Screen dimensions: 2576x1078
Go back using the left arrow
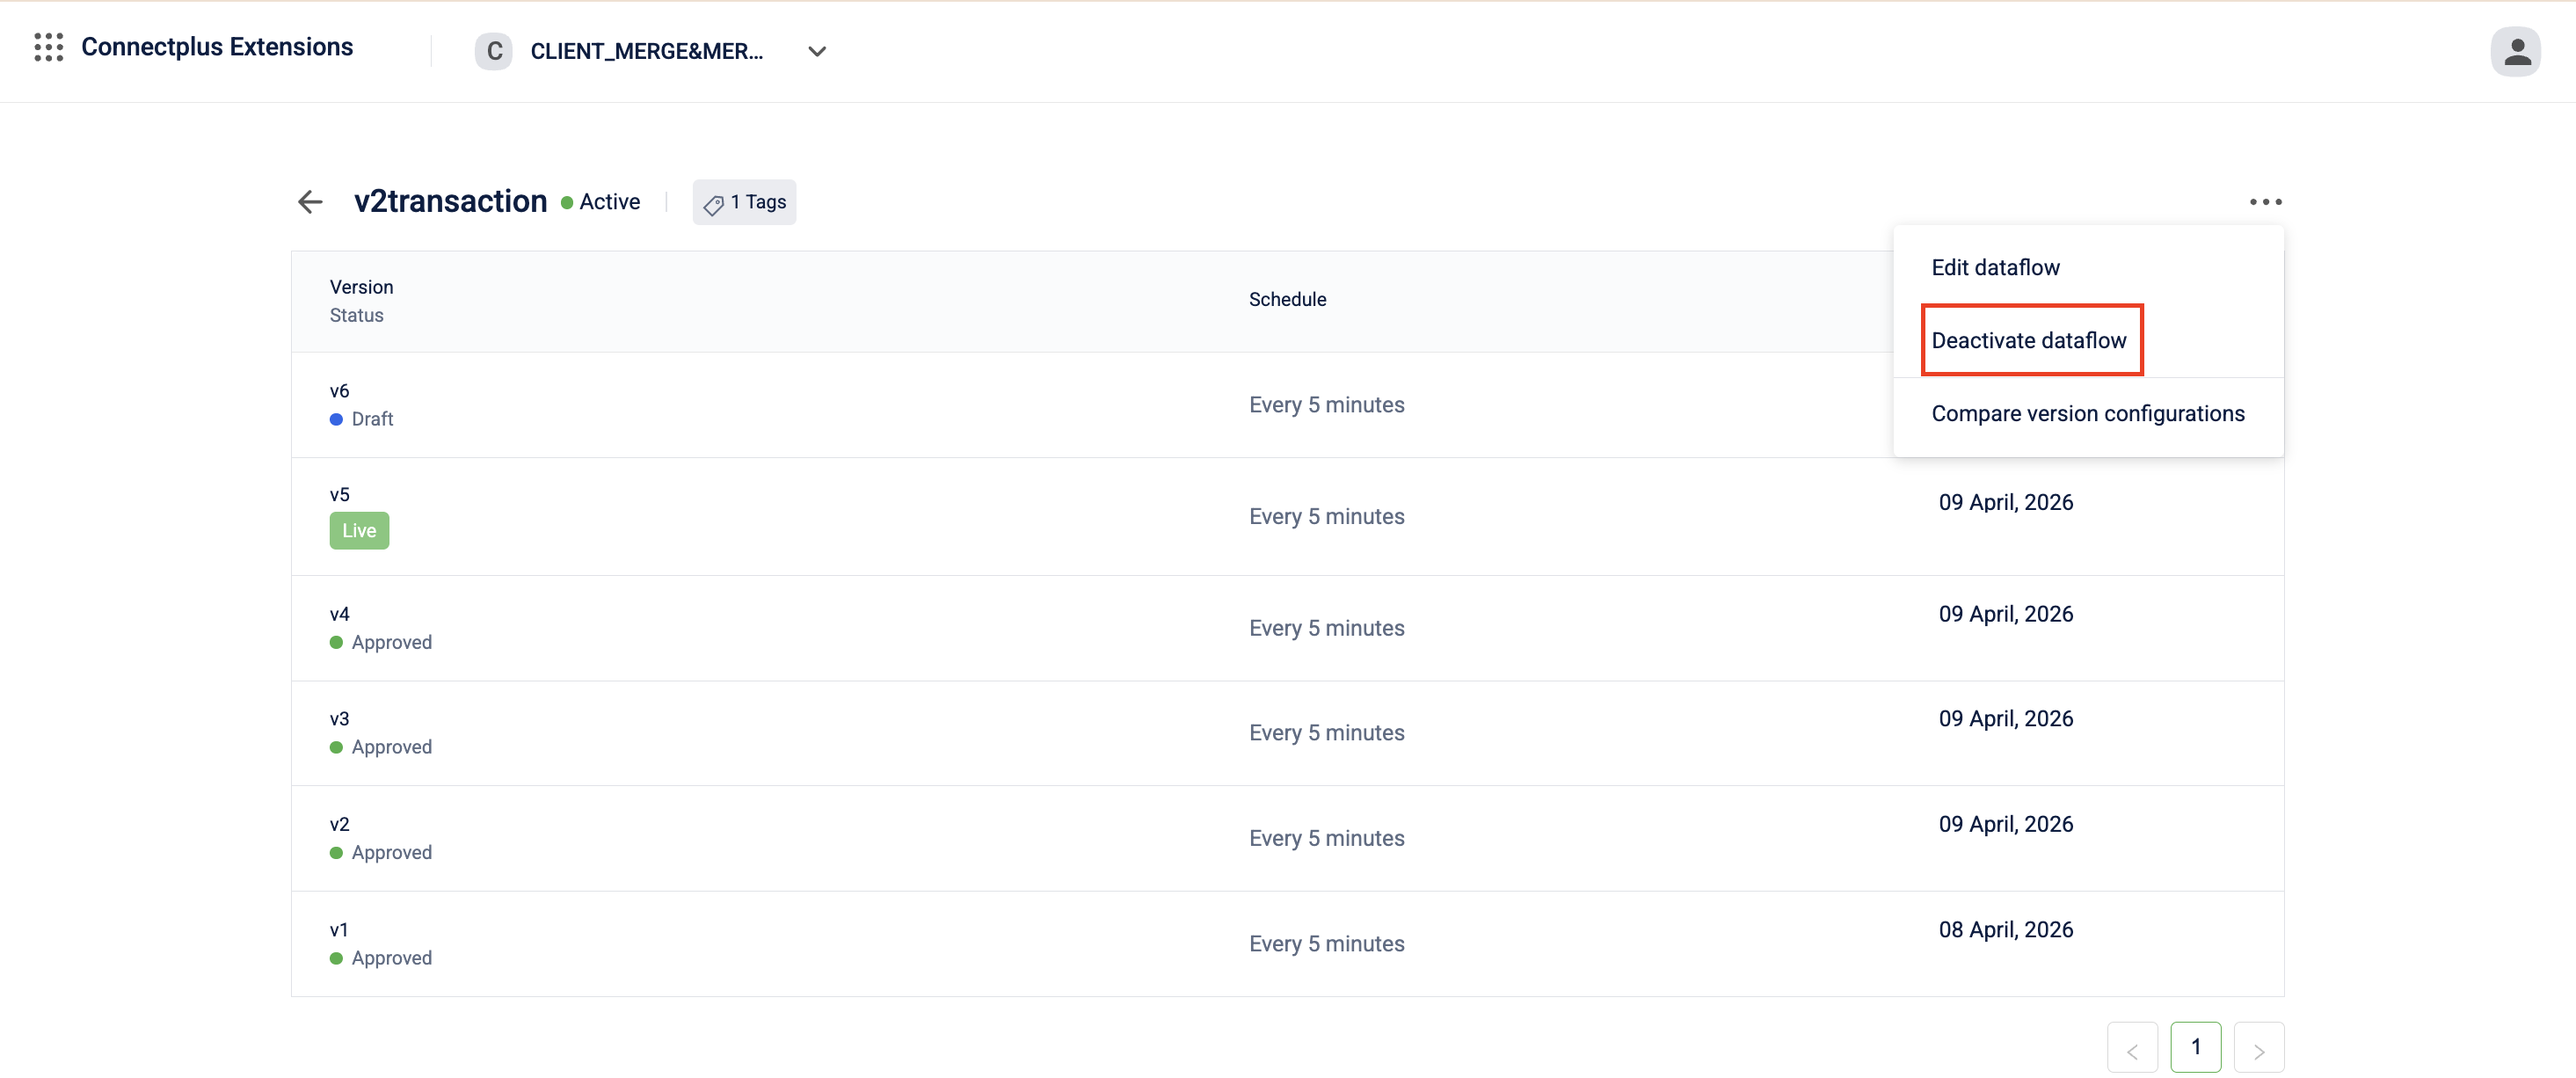pyautogui.click(x=310, y=202)
